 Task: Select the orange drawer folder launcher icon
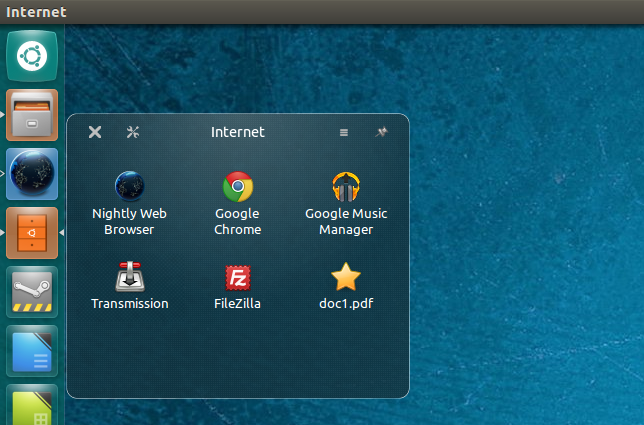(32, 233)
